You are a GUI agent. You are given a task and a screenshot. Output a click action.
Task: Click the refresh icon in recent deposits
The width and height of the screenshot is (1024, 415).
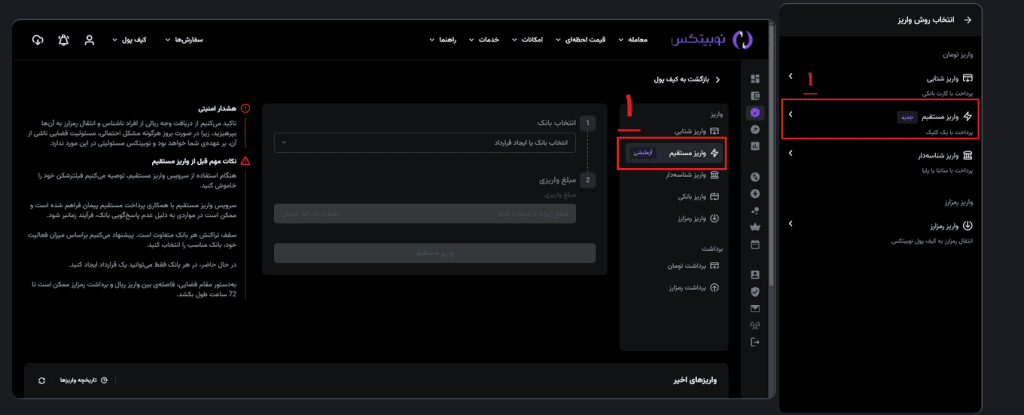pyautogui.click(x=41, y=381)
